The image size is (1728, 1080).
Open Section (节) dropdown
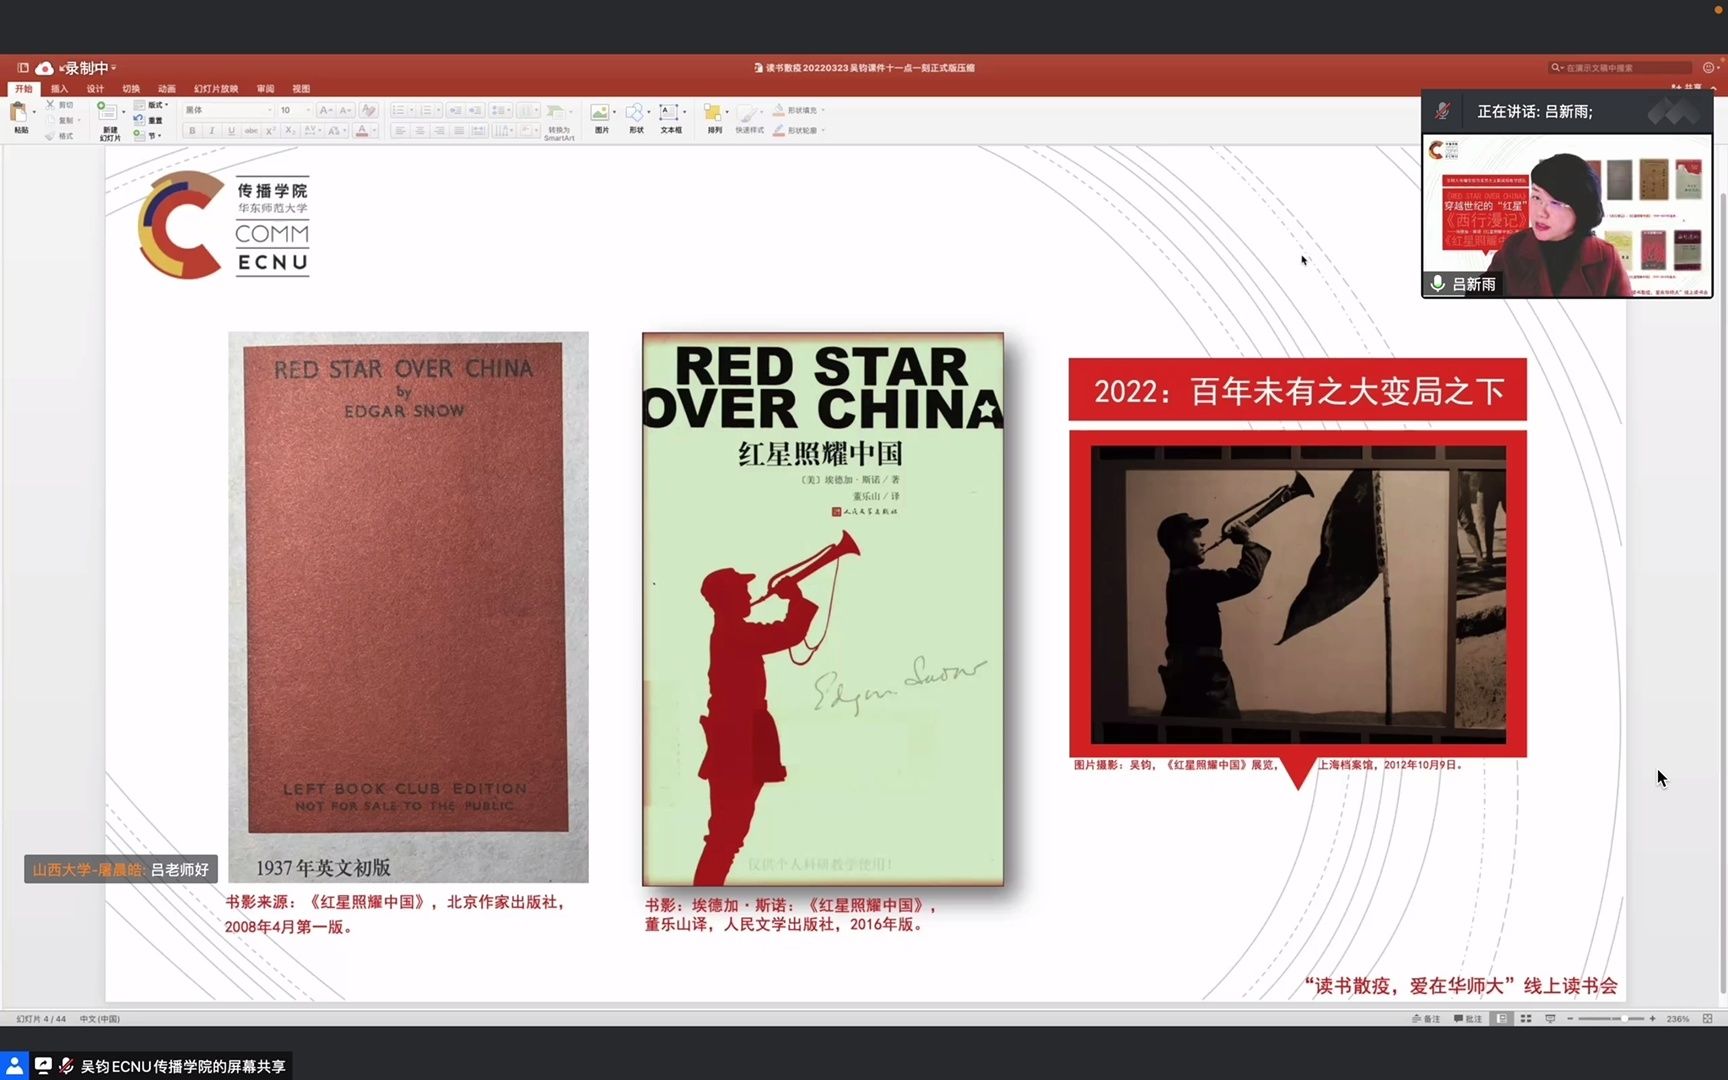(146, 135)
